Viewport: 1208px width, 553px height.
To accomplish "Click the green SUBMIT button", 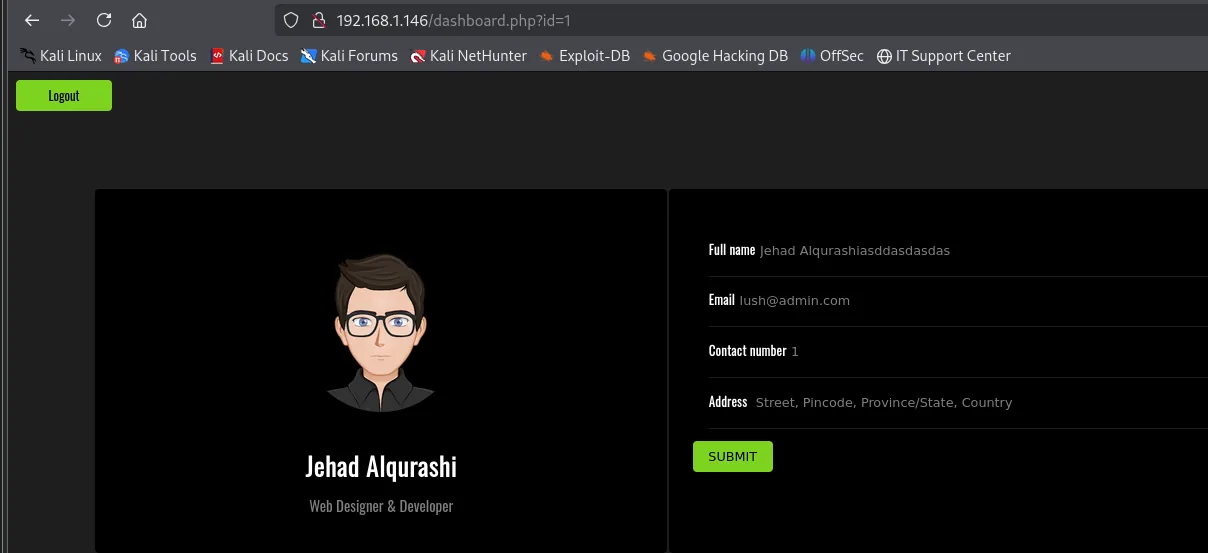I will (733, 456).
